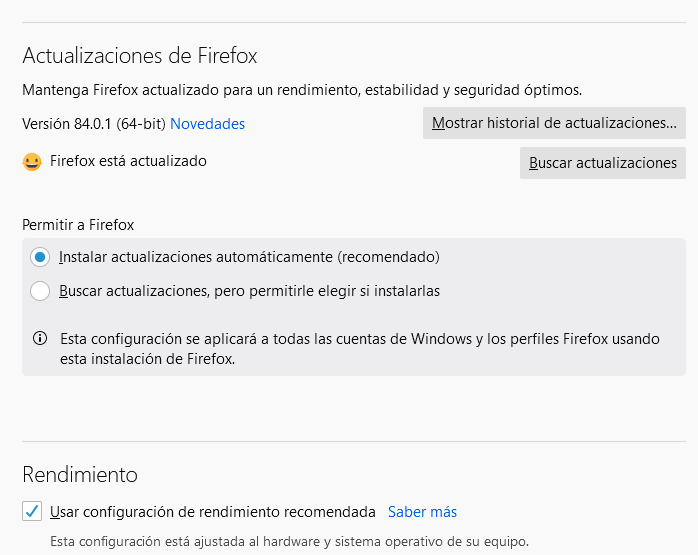Follow the Saber más link
The height and width of the screenshot is (555, 698).
click(x=422, y=512)
